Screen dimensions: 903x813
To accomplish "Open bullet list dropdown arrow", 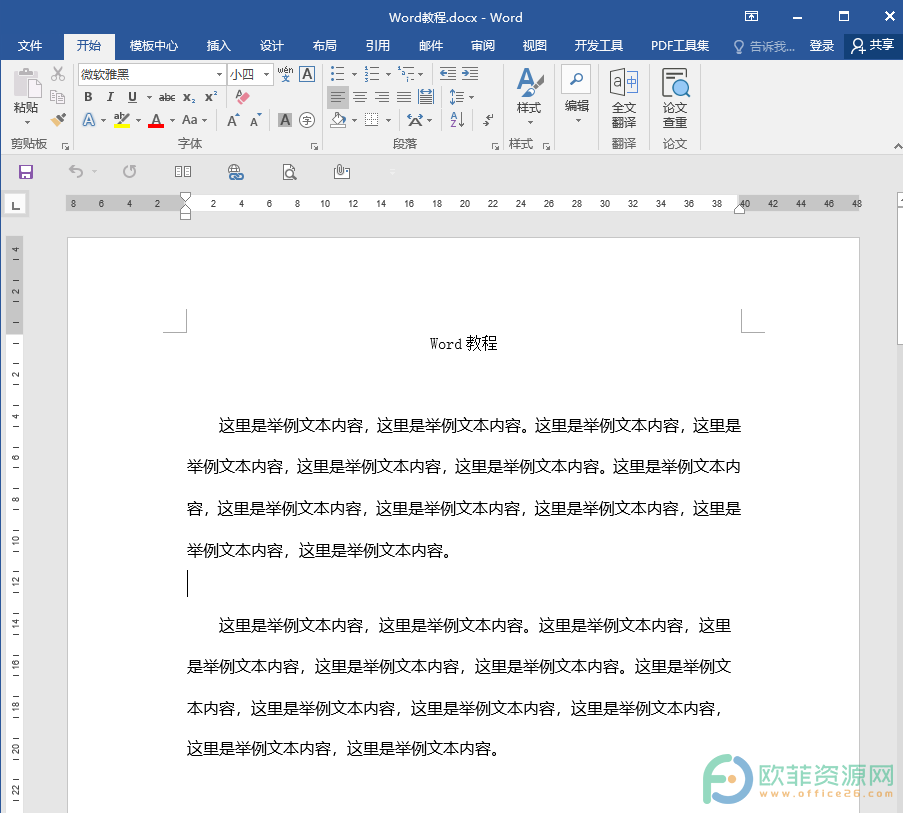I will (354, 74).
